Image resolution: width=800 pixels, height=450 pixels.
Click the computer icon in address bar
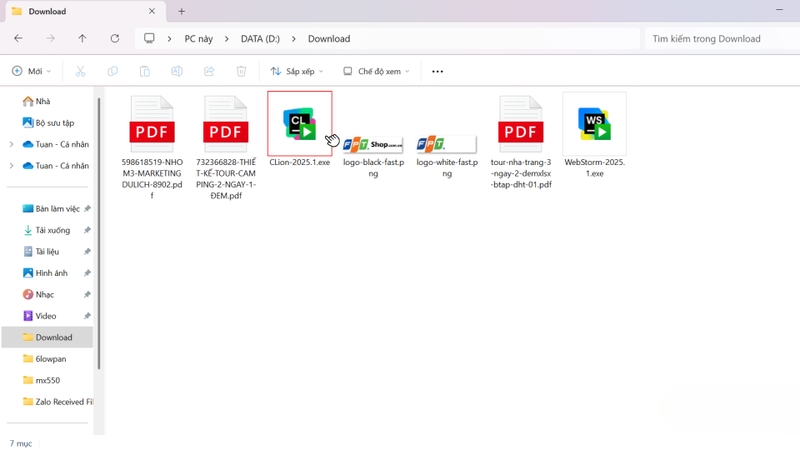[x=149, y=38]
